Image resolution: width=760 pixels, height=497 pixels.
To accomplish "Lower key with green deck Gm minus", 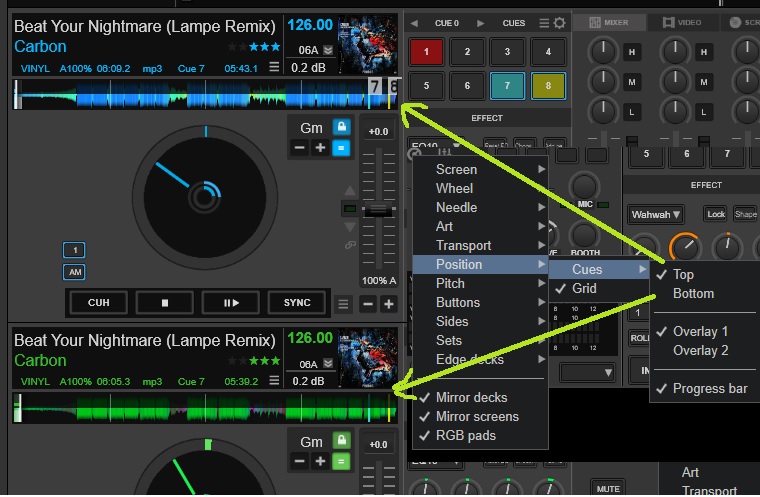I will [x=300, y=461].
